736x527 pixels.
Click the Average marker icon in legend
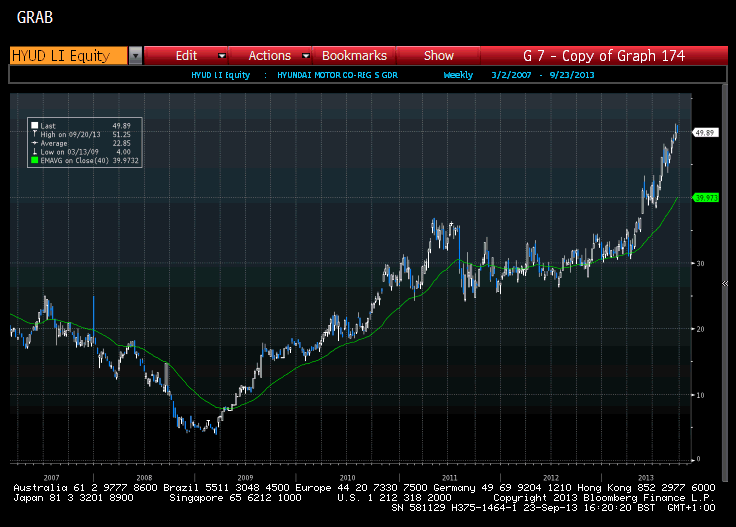click(35, 142)
